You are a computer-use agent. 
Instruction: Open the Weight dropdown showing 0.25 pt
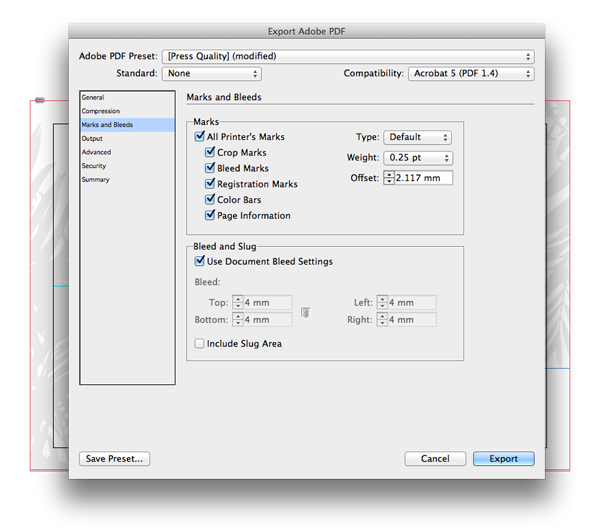click(418, 158)
